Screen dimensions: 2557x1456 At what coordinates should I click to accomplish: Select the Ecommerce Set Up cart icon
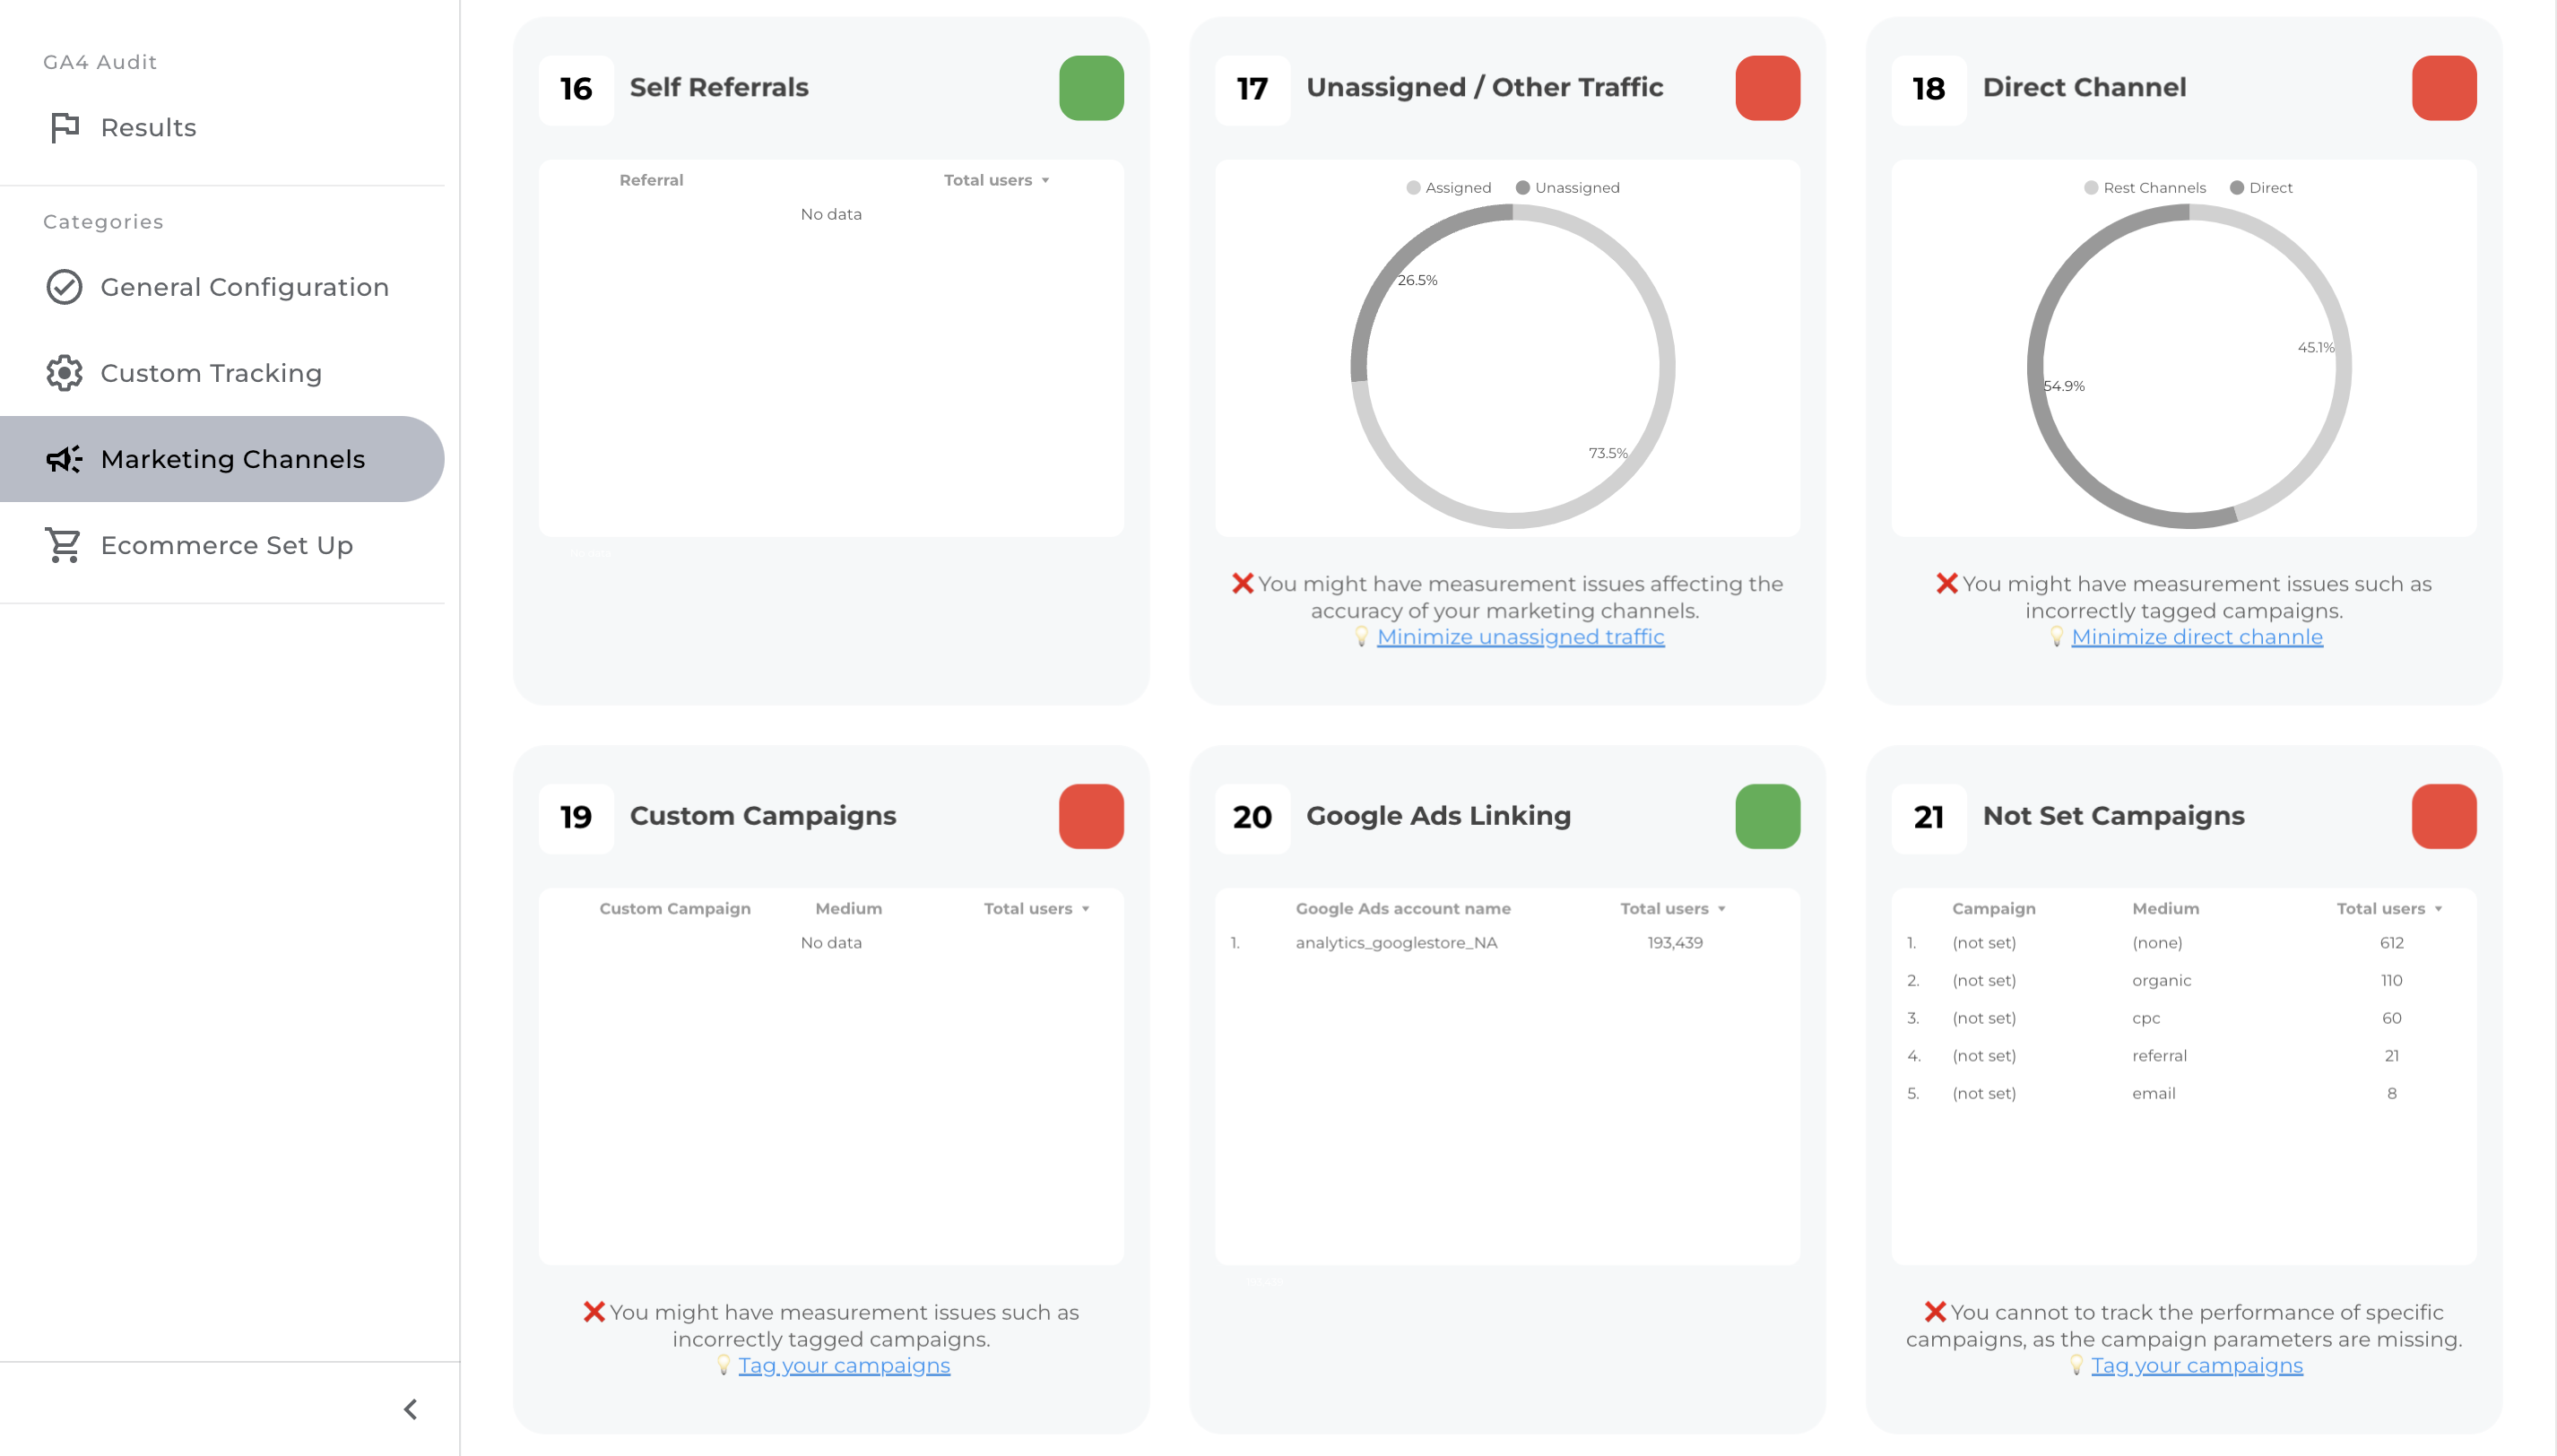64,545
